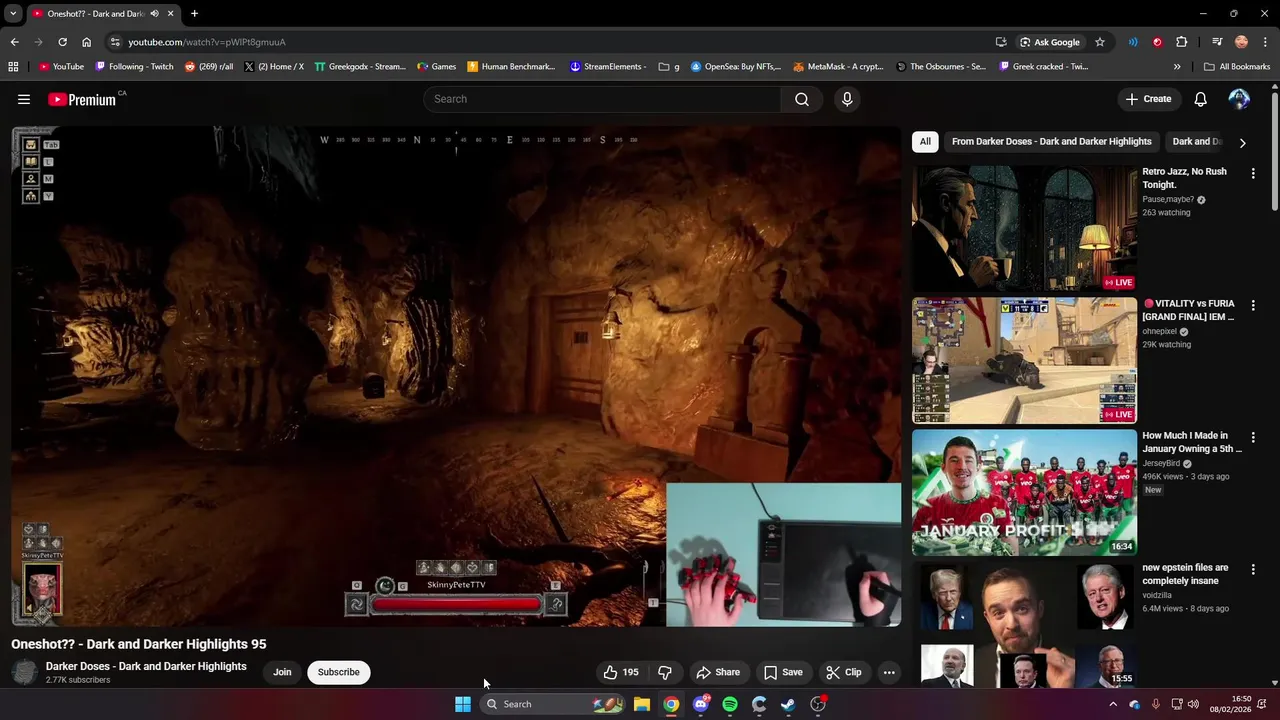The image size is (1280, 720).
Task: Like the video with 195 likes
Action: 621,672
